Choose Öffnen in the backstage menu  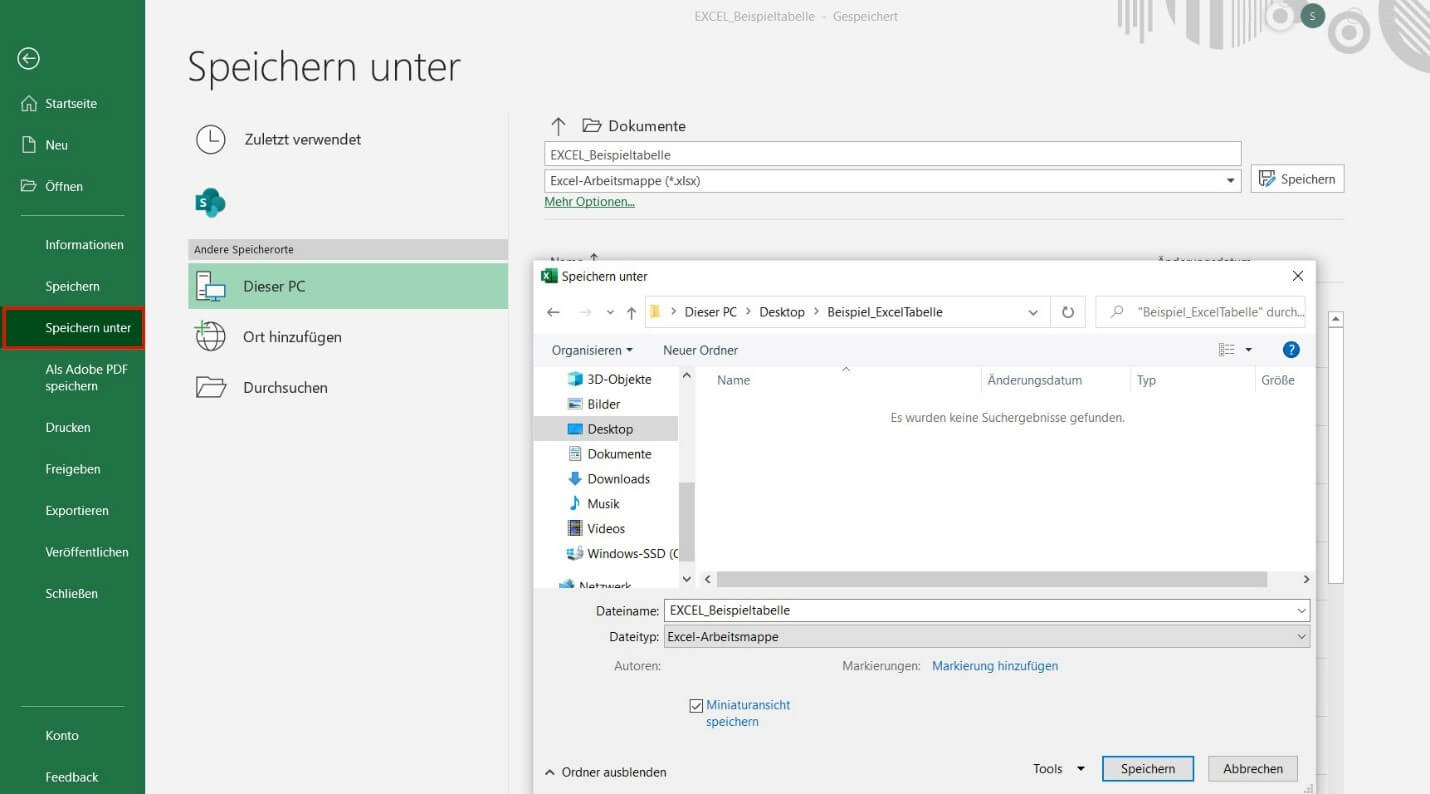[52, 186]
